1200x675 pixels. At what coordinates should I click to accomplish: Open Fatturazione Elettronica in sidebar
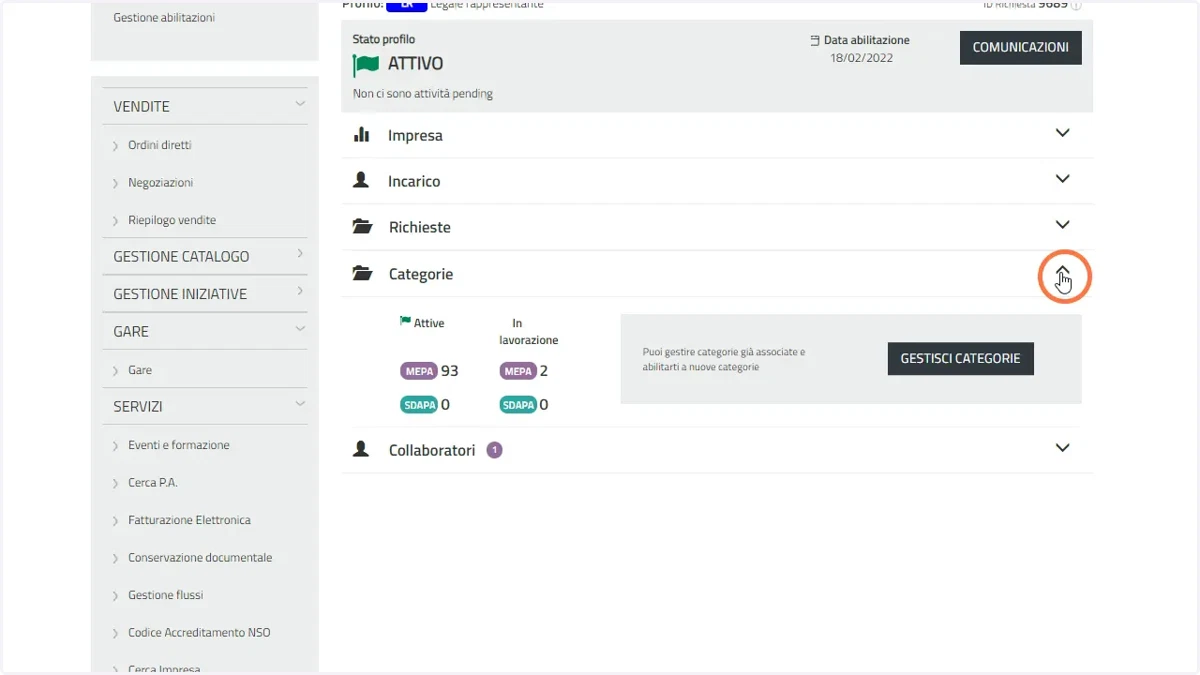[190, 520]
